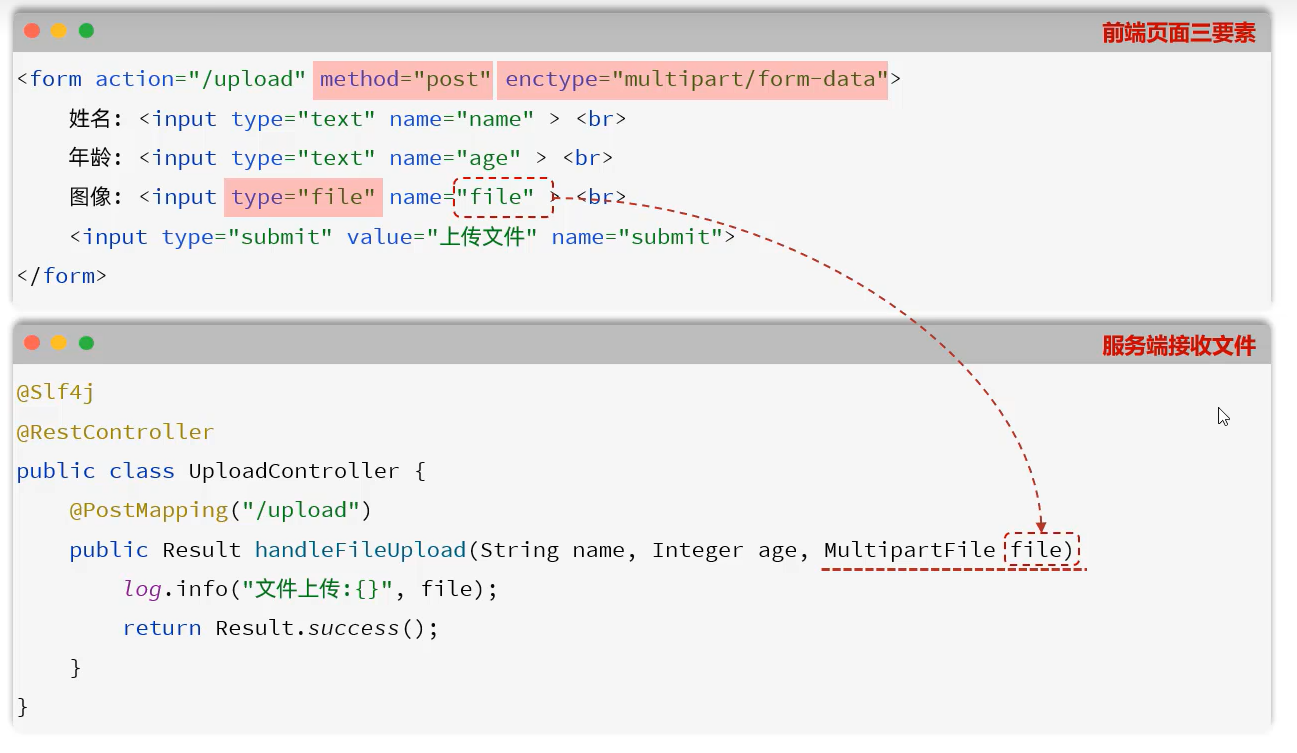Click the green dot in the server-side code window

[86, 343]
